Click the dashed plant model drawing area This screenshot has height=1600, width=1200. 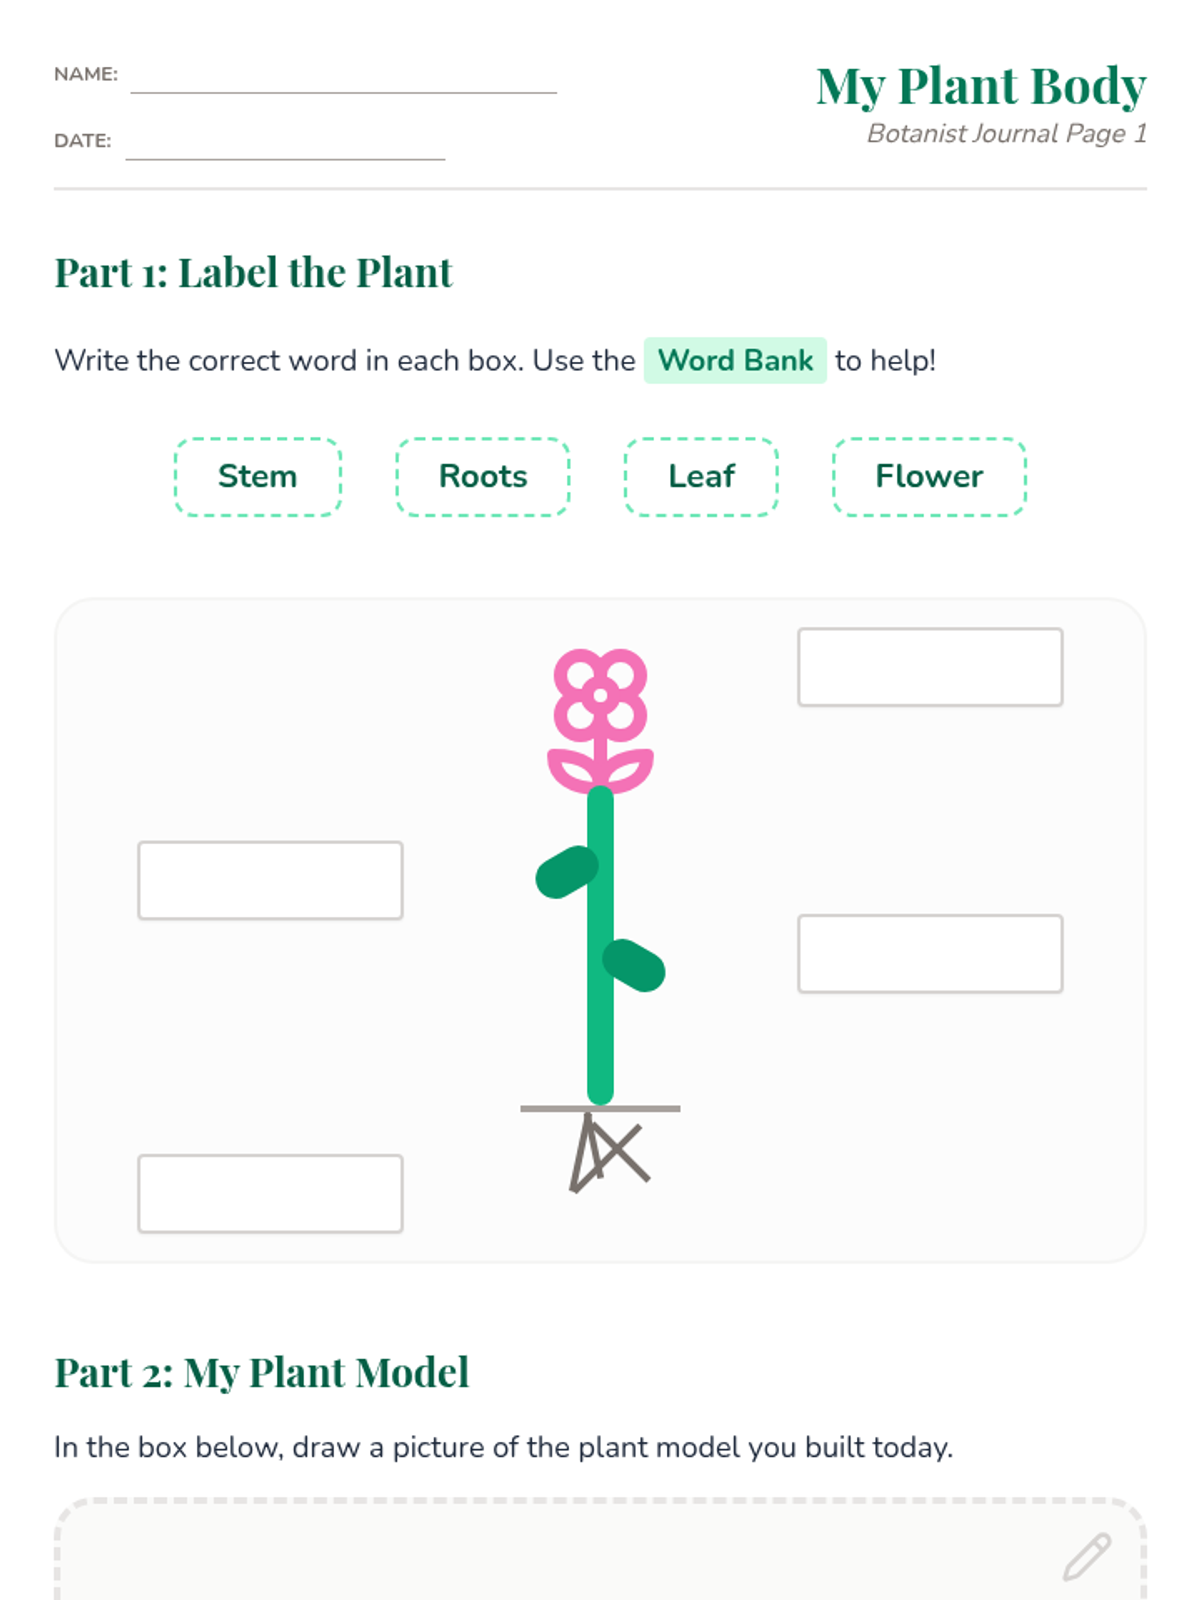pos(600,1550)
